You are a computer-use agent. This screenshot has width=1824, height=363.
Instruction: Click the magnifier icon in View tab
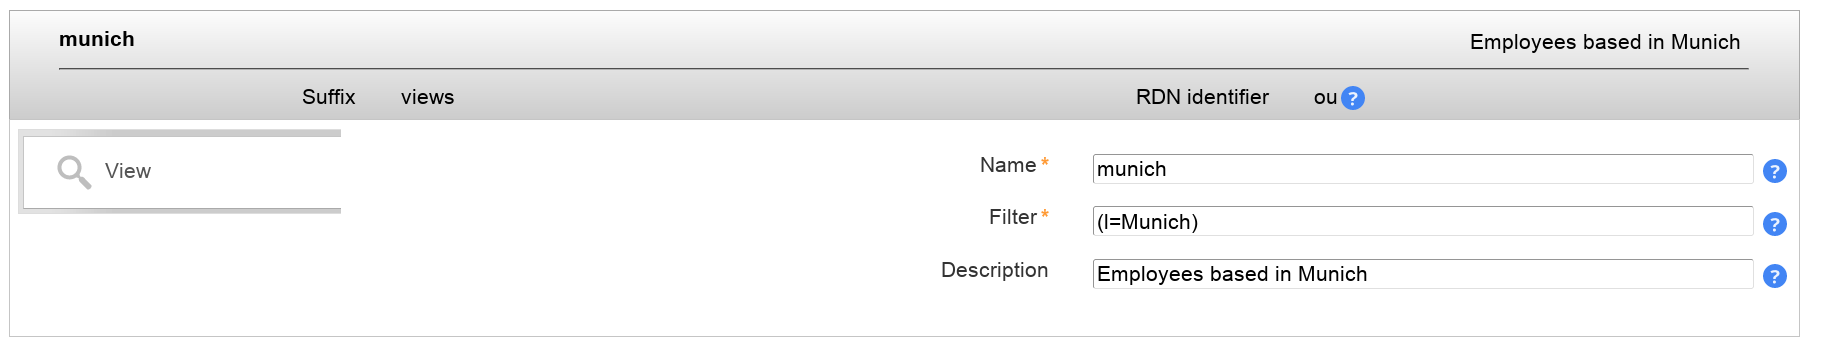click(x=74, y=172)
